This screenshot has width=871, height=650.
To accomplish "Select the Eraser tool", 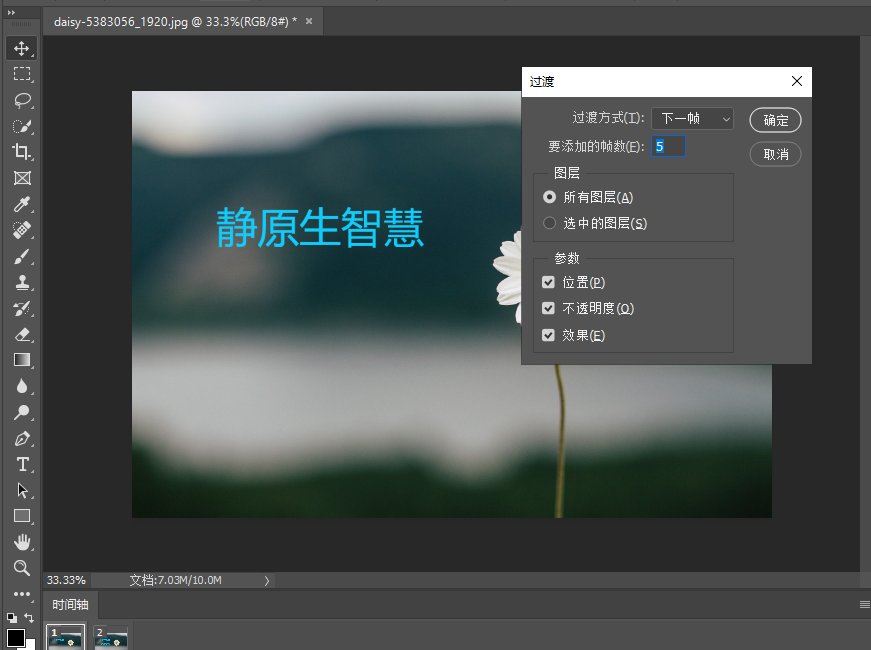I will click(22, 334).
